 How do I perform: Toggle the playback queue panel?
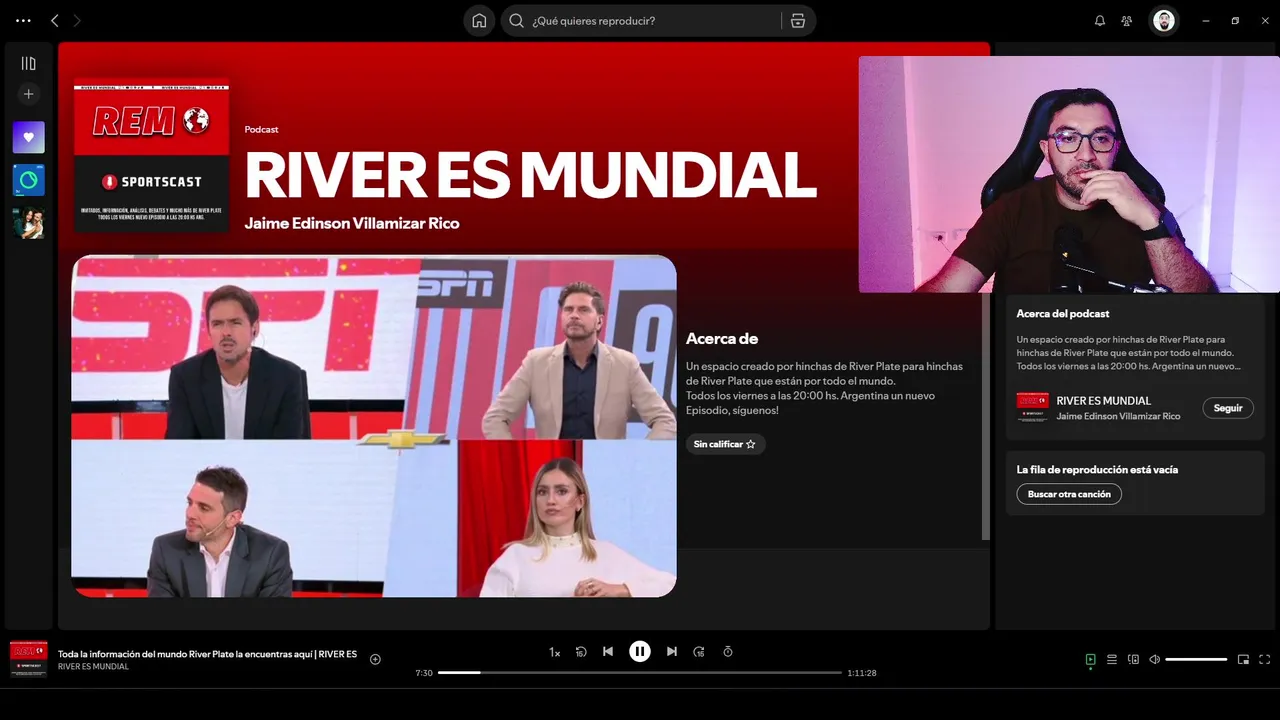[x=1112, y=660]
